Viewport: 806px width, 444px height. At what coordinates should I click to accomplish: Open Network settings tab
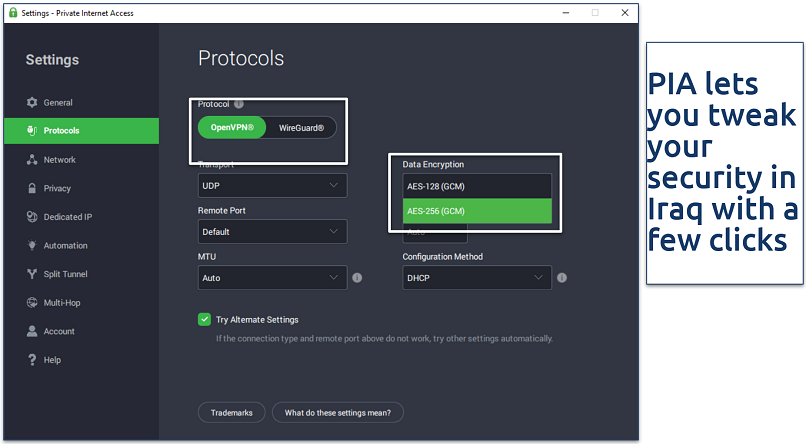tap(81, 160)
